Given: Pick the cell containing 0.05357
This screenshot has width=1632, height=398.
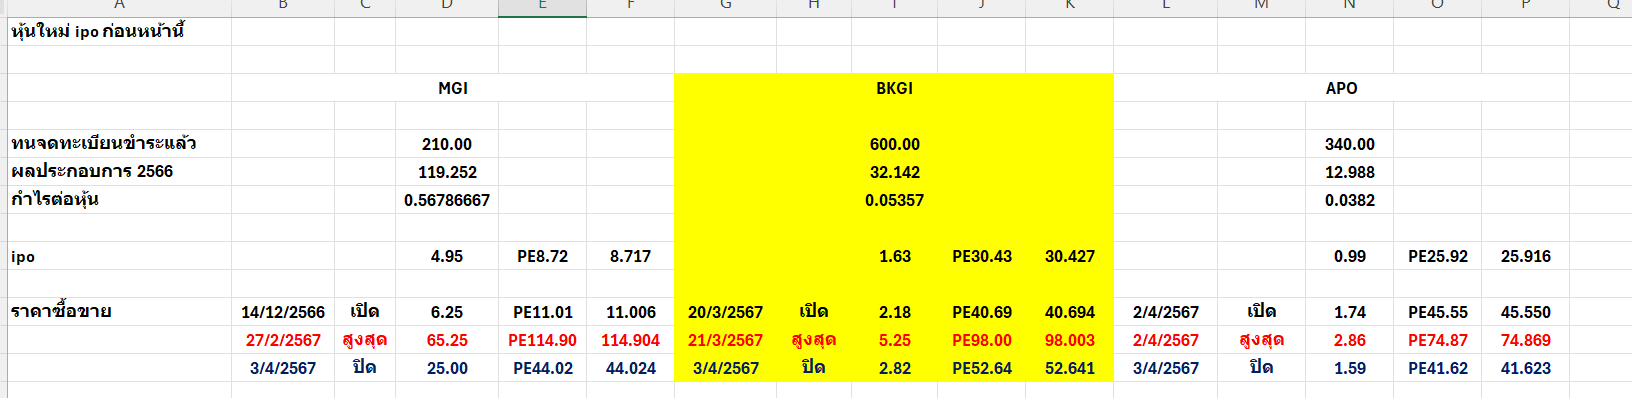Looking at the screenshot, I should 894,200.
